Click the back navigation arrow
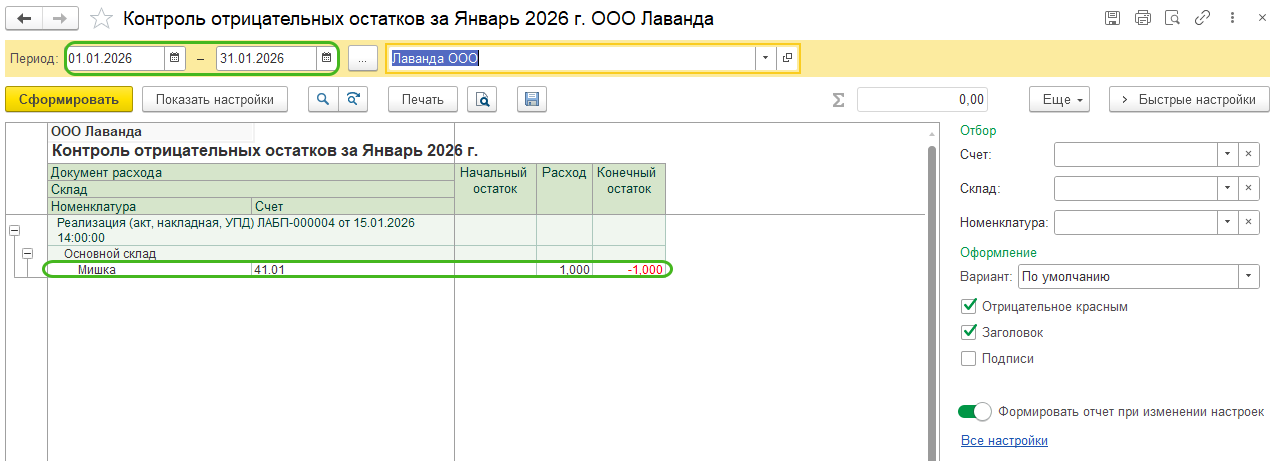 point(25,19)
